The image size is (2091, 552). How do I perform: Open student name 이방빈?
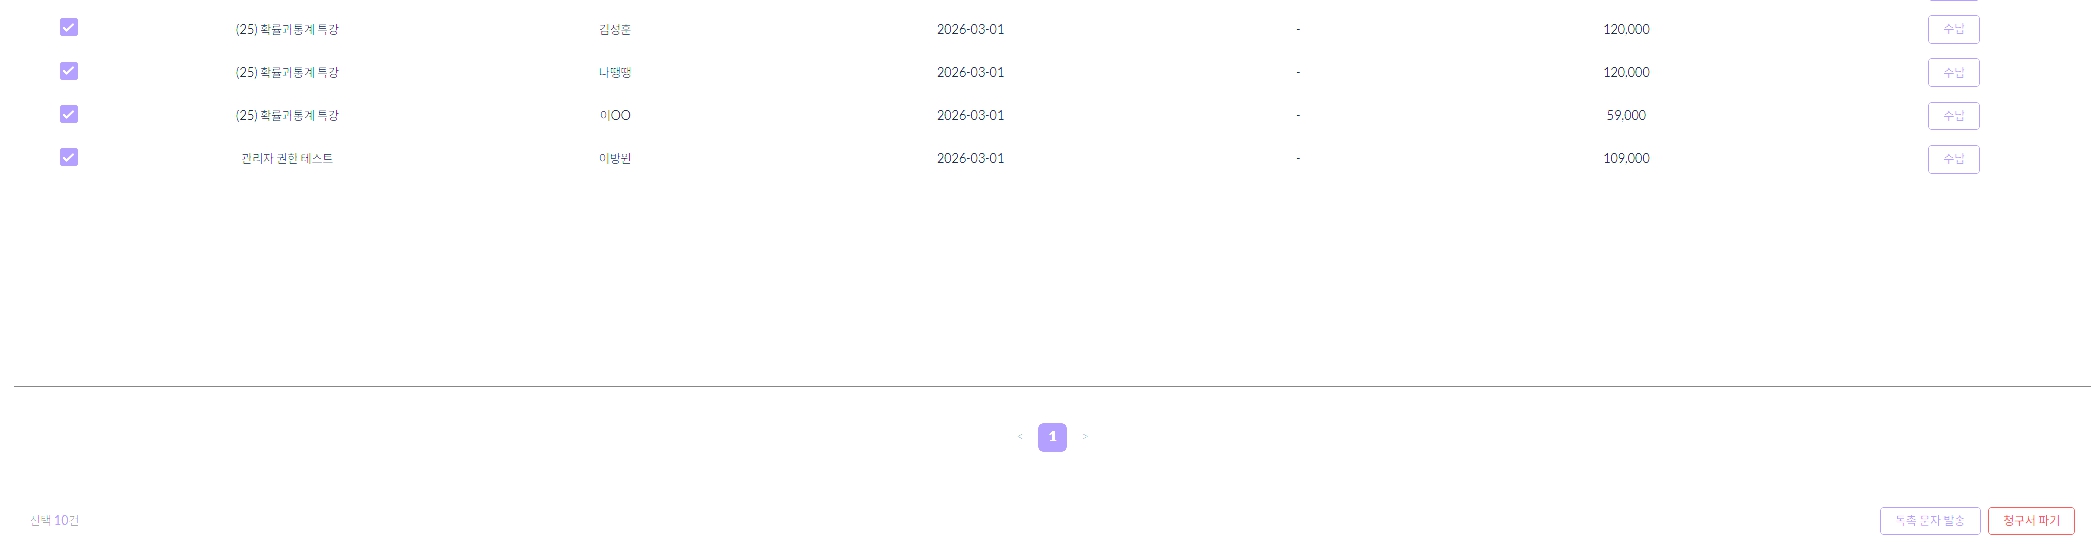615,159
